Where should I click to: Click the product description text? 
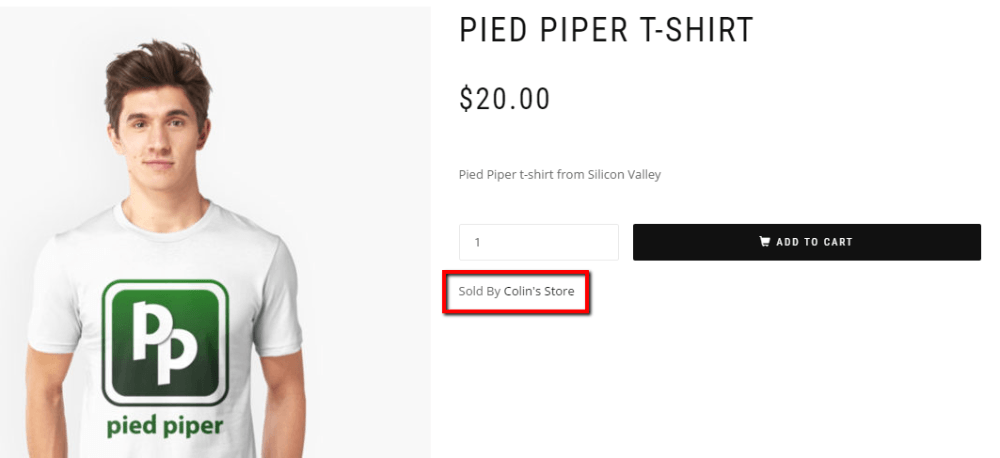point(559,175)
